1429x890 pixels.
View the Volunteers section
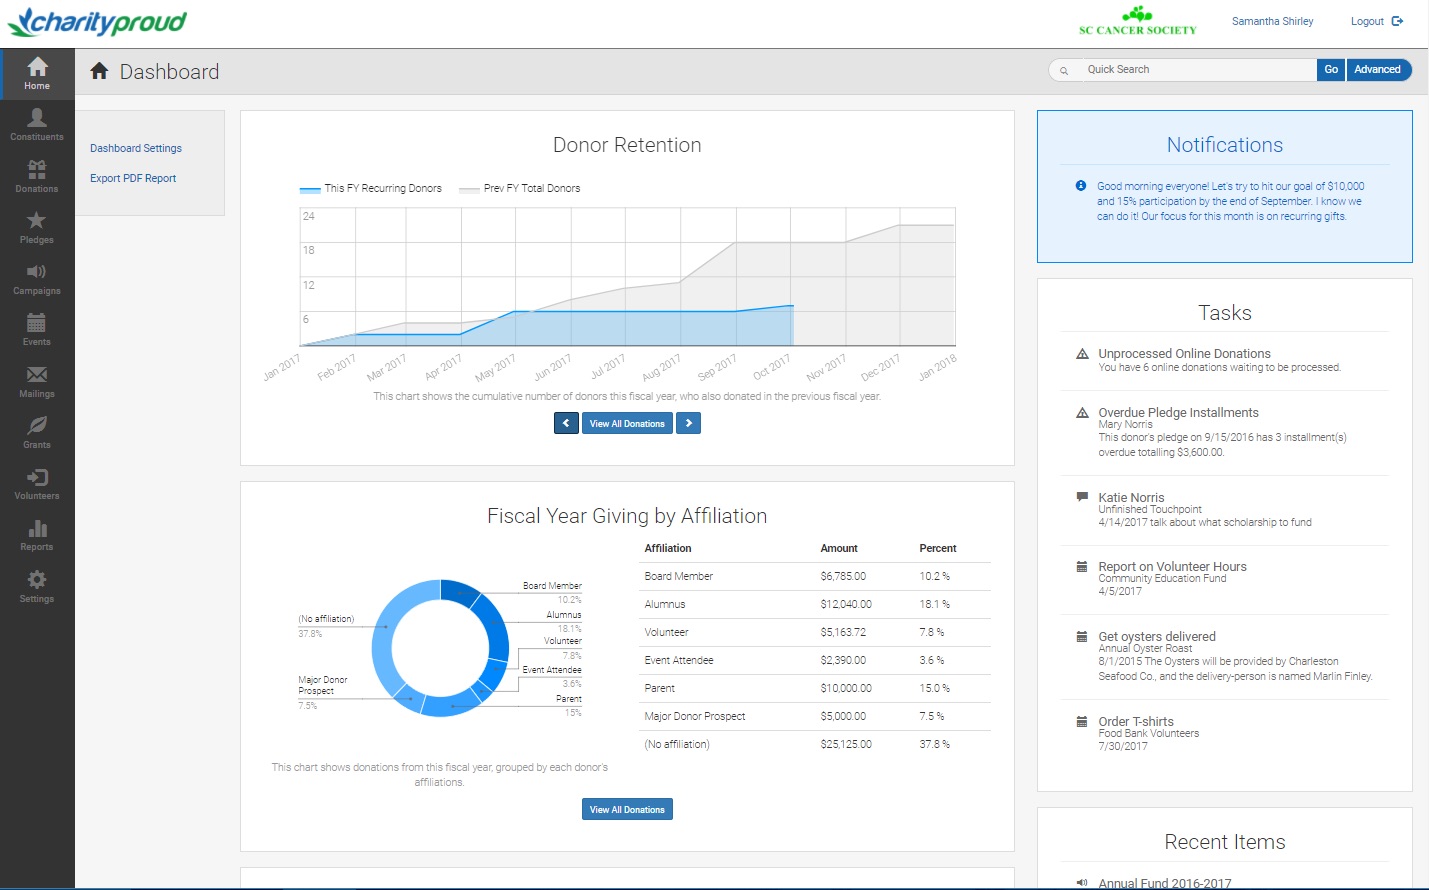click(37, 484)
